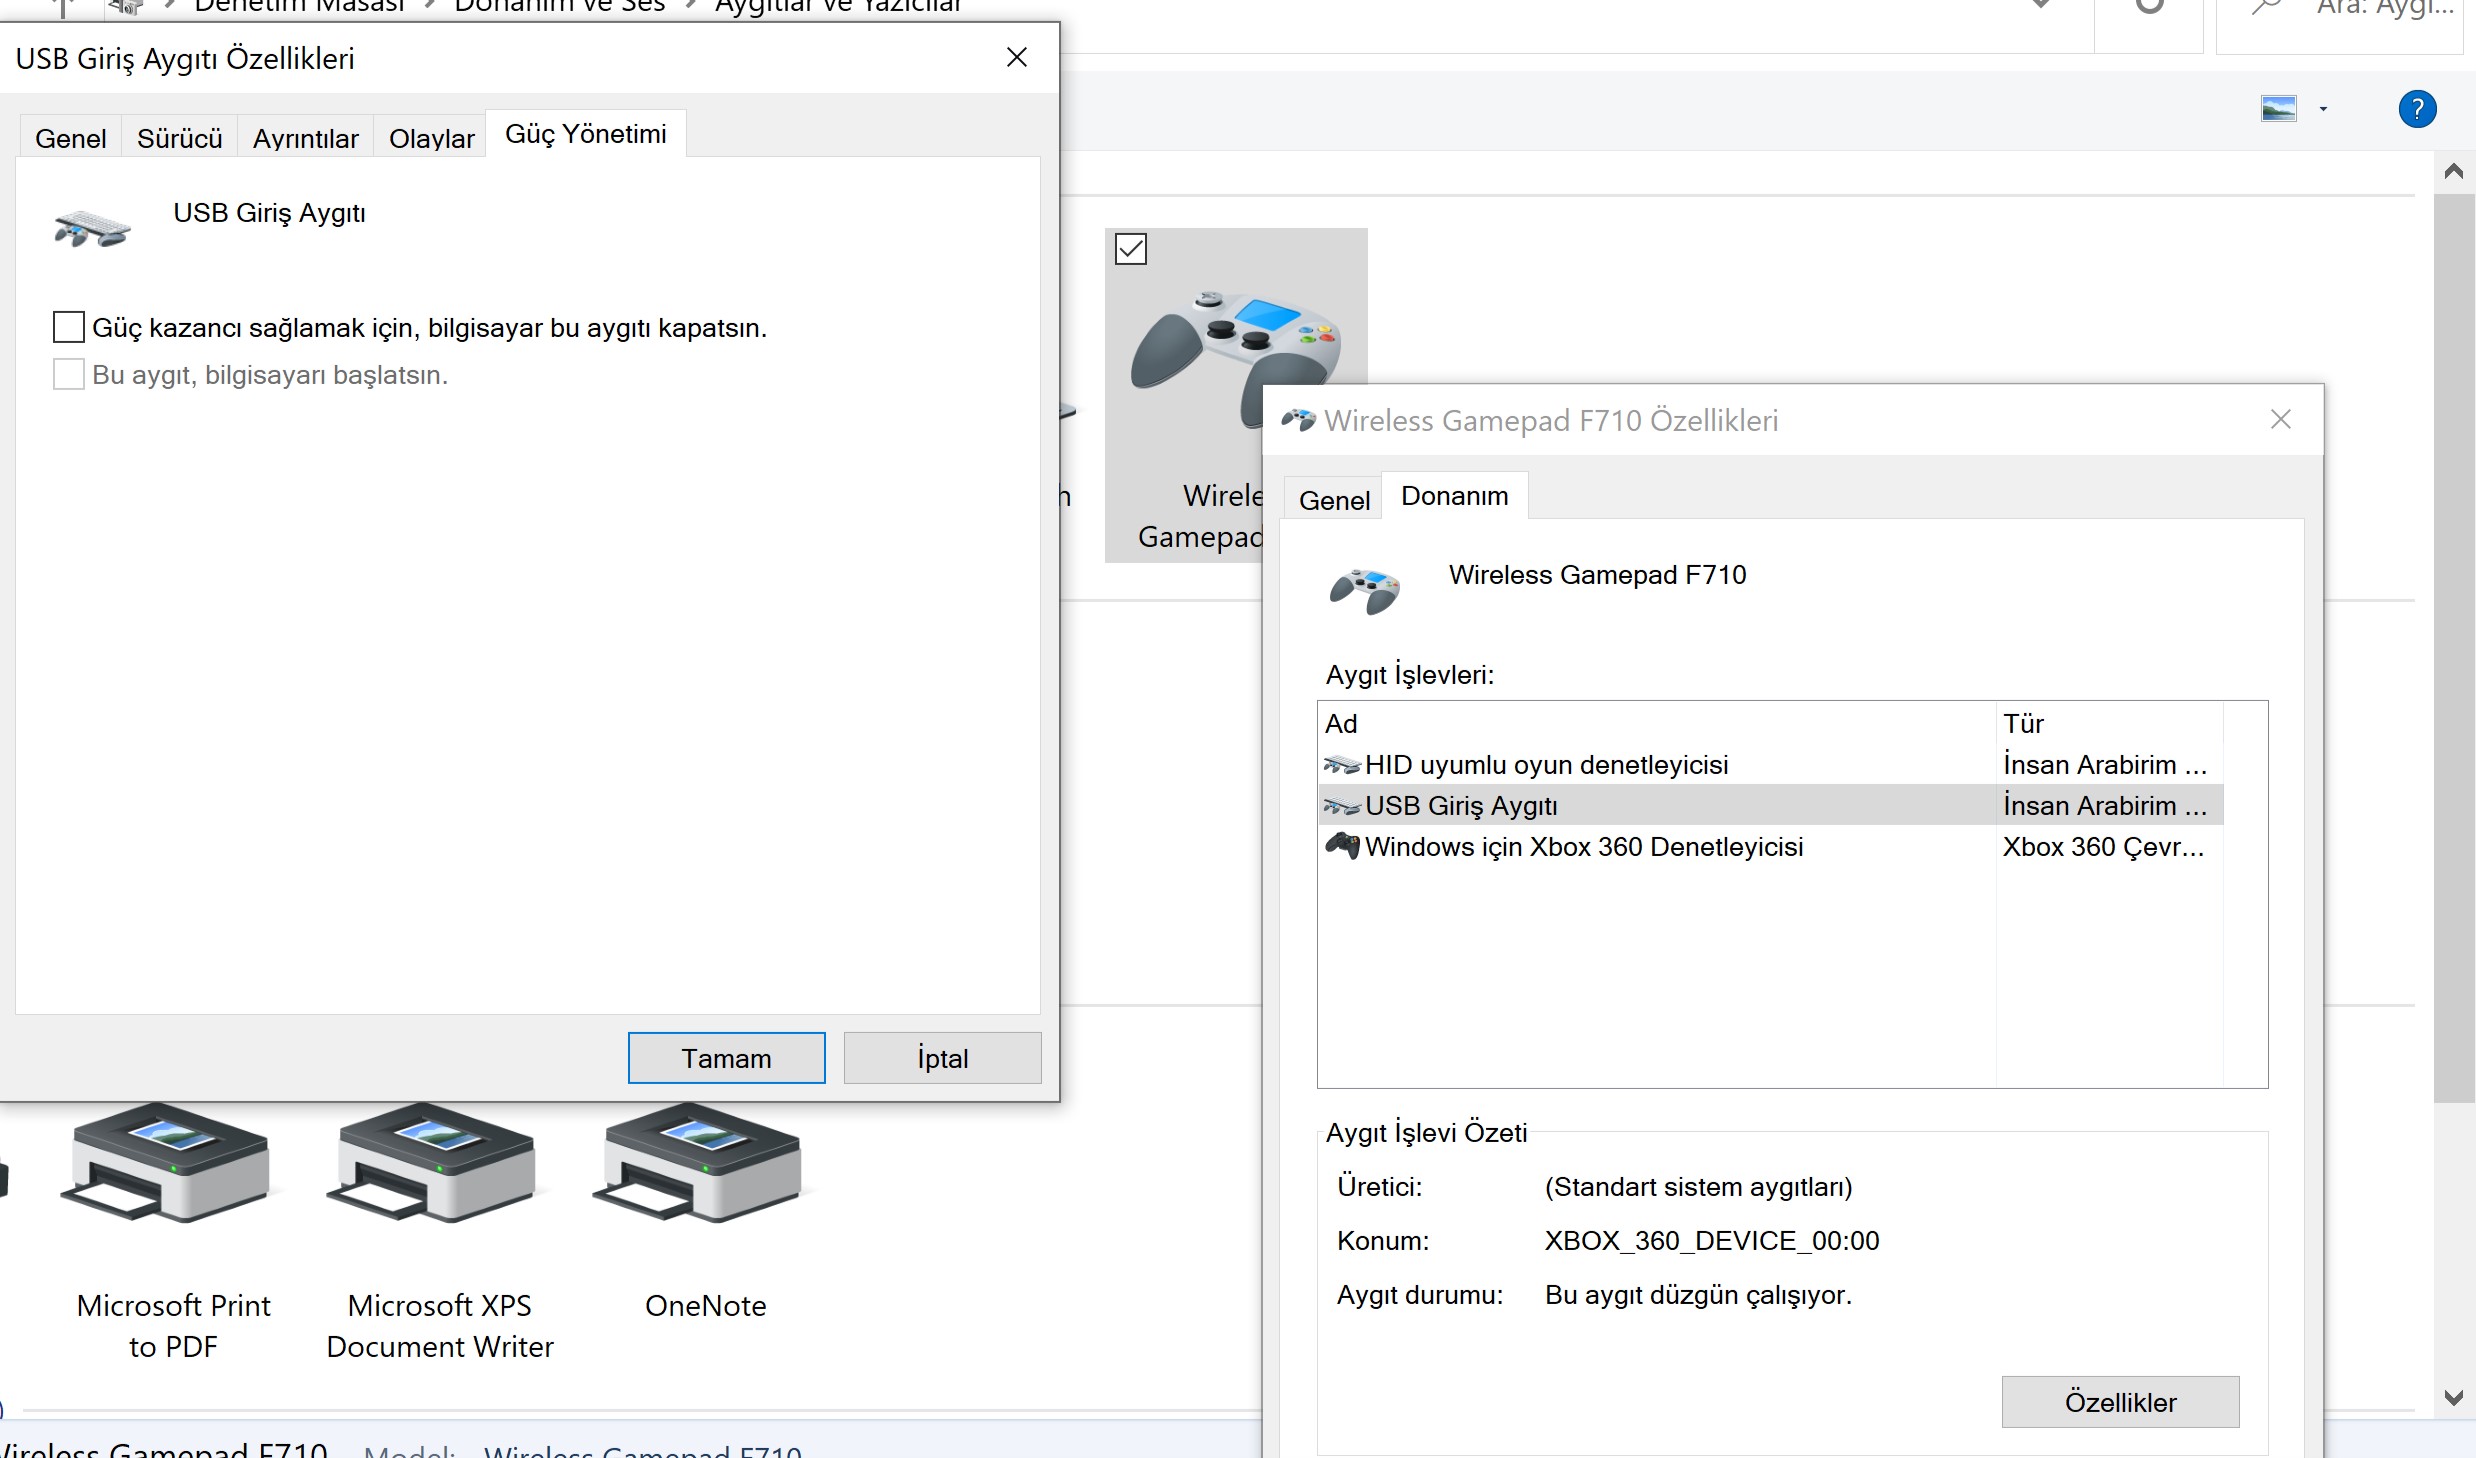Click the Tür column header
This screenshot has height=1458, width=2476.
tap(2110, 723)
